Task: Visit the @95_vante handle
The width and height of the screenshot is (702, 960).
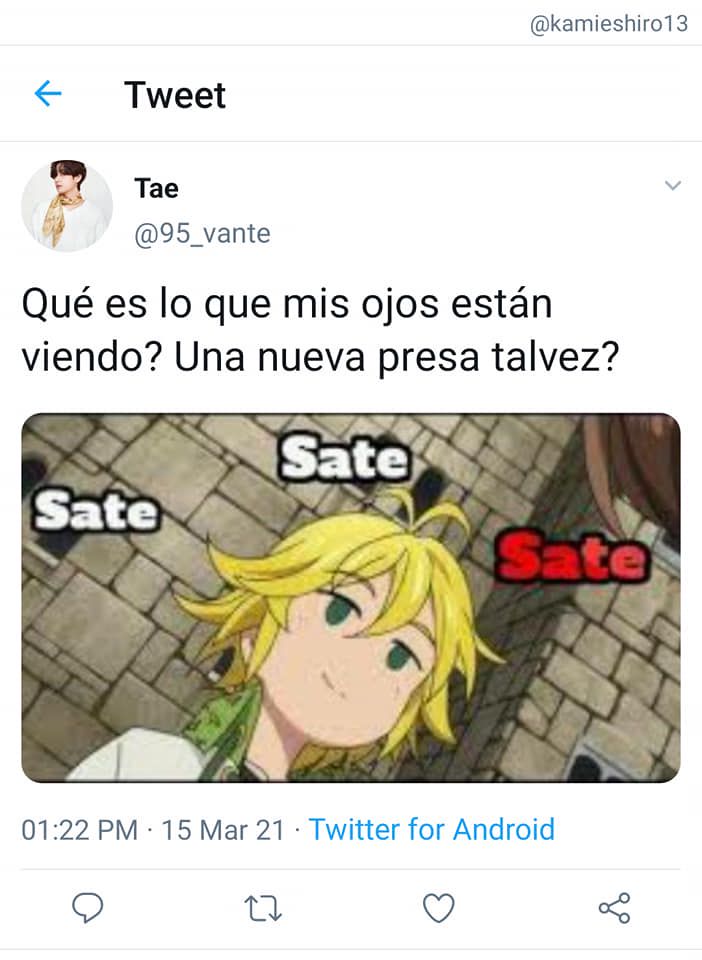Action: (x=203, y=234)
